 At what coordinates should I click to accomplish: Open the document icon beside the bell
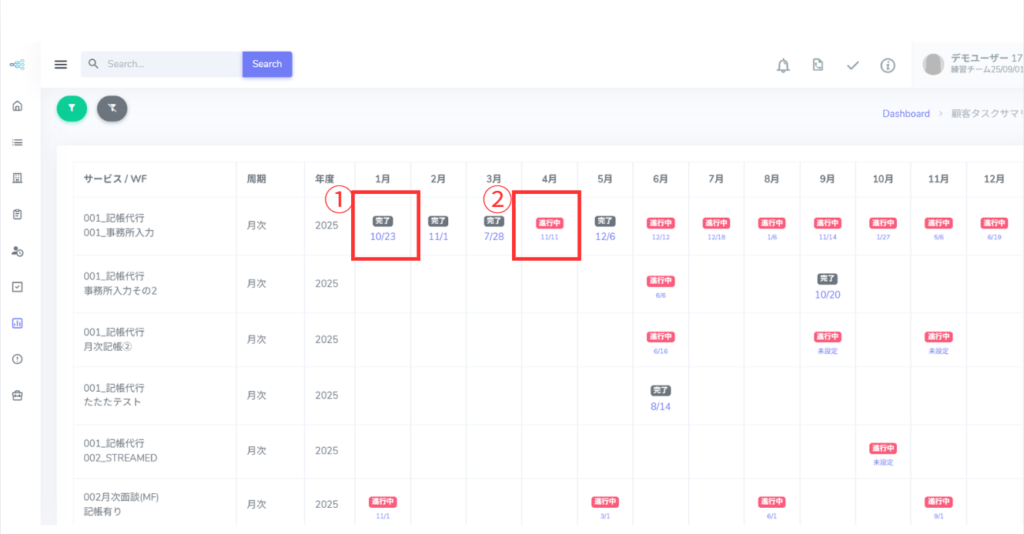point(818,65)
